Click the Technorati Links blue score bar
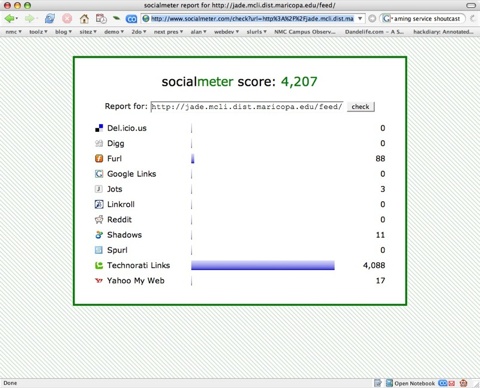Viewport: 480px width, 388px height. point(263,265)
